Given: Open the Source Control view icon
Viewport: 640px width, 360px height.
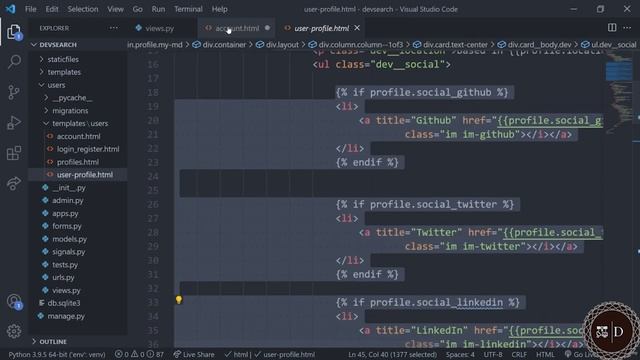Looking at the screenshot, I should (x=14, y=92).
